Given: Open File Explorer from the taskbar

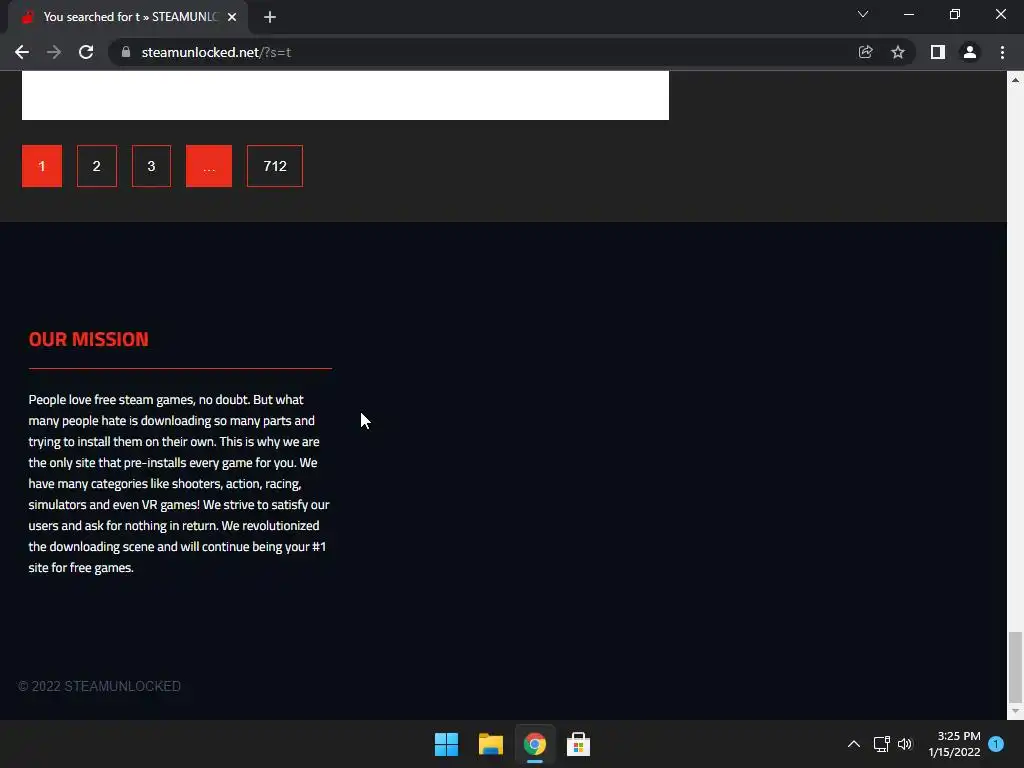Looking at the screenshot, I should click(x=490, y=744).
